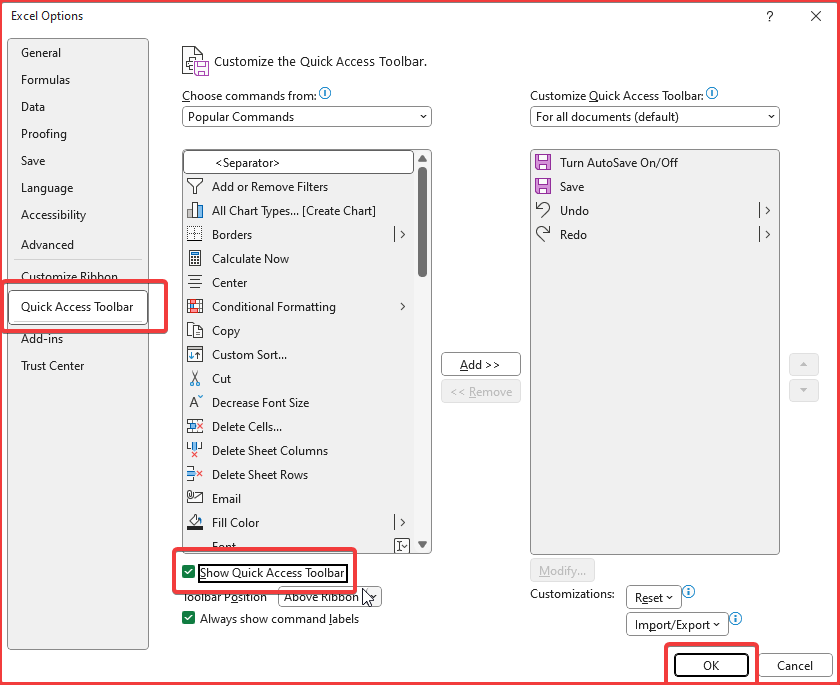
Task: Open the Choose commands from dropdown
Action: (307, 117)
